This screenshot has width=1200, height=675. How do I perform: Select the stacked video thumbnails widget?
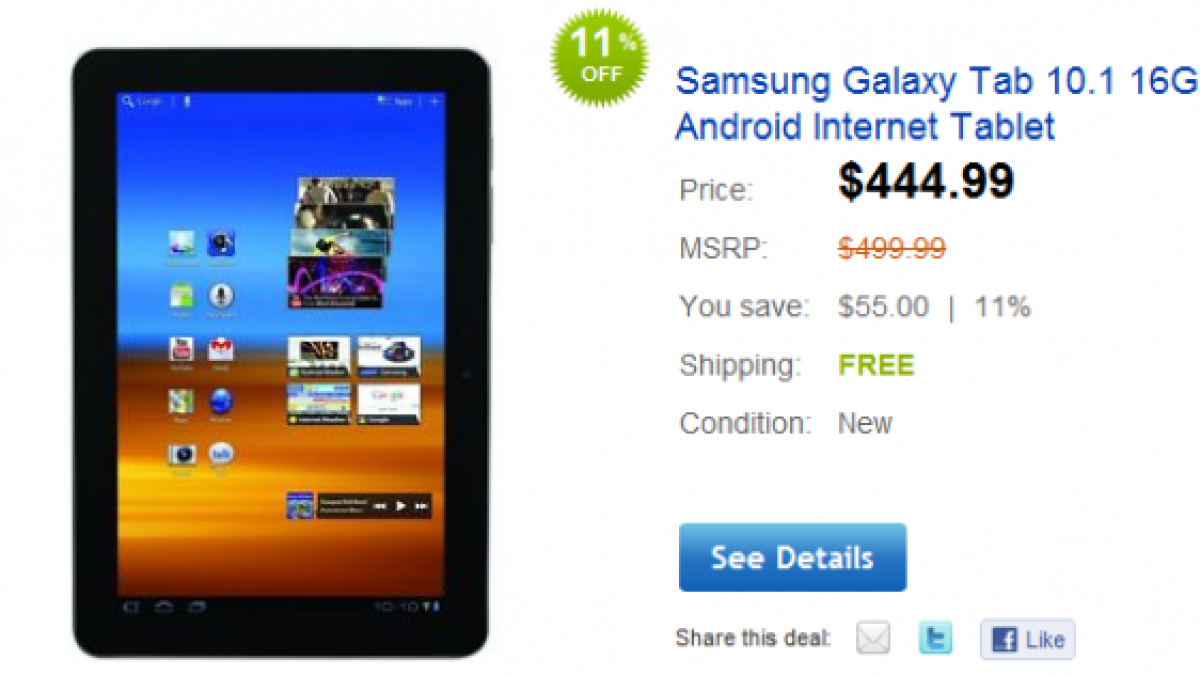click(341, 243)
